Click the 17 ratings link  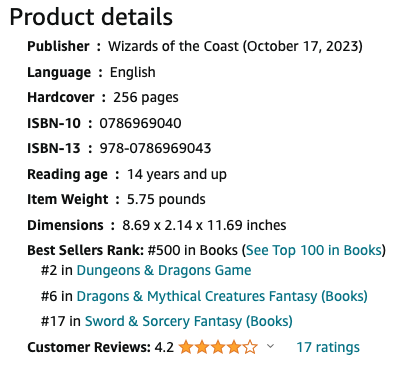328,347
